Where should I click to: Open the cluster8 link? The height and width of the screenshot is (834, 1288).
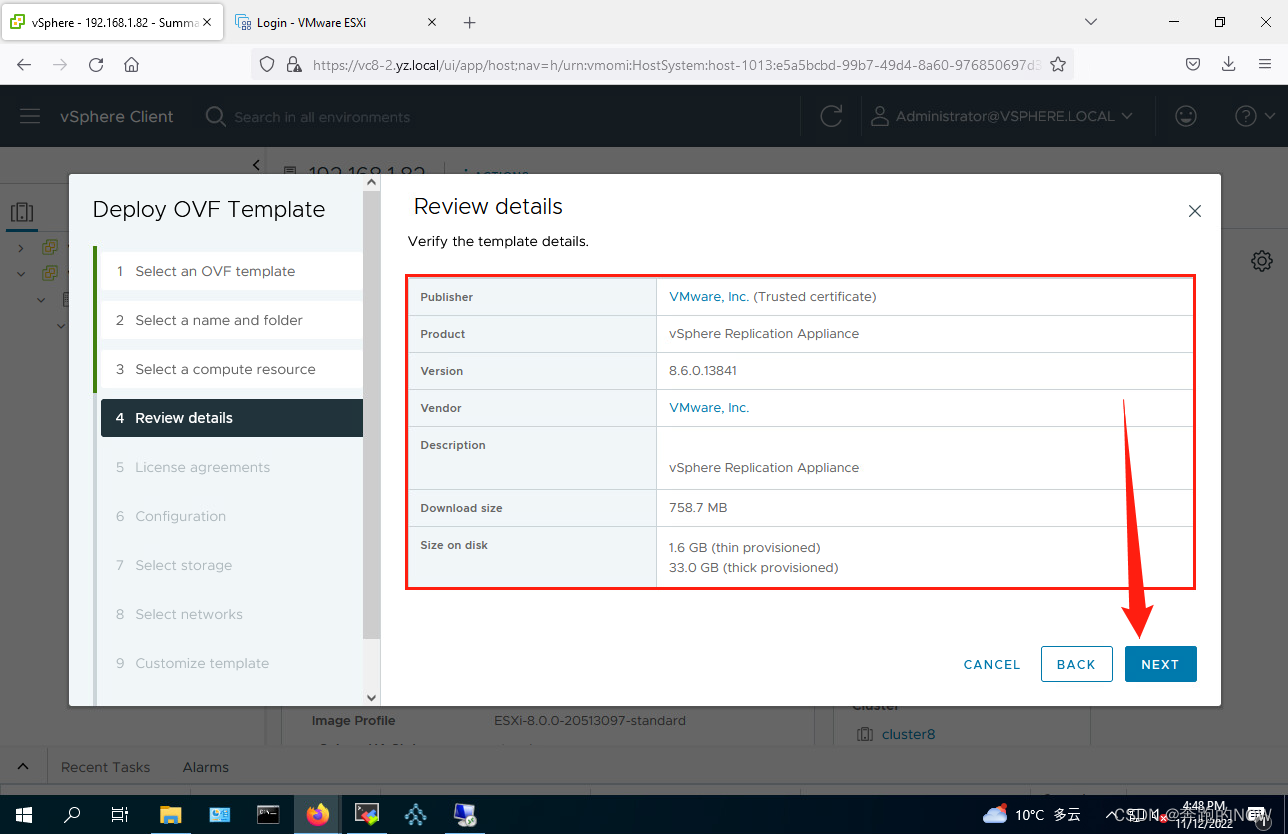tap(908, 734)
